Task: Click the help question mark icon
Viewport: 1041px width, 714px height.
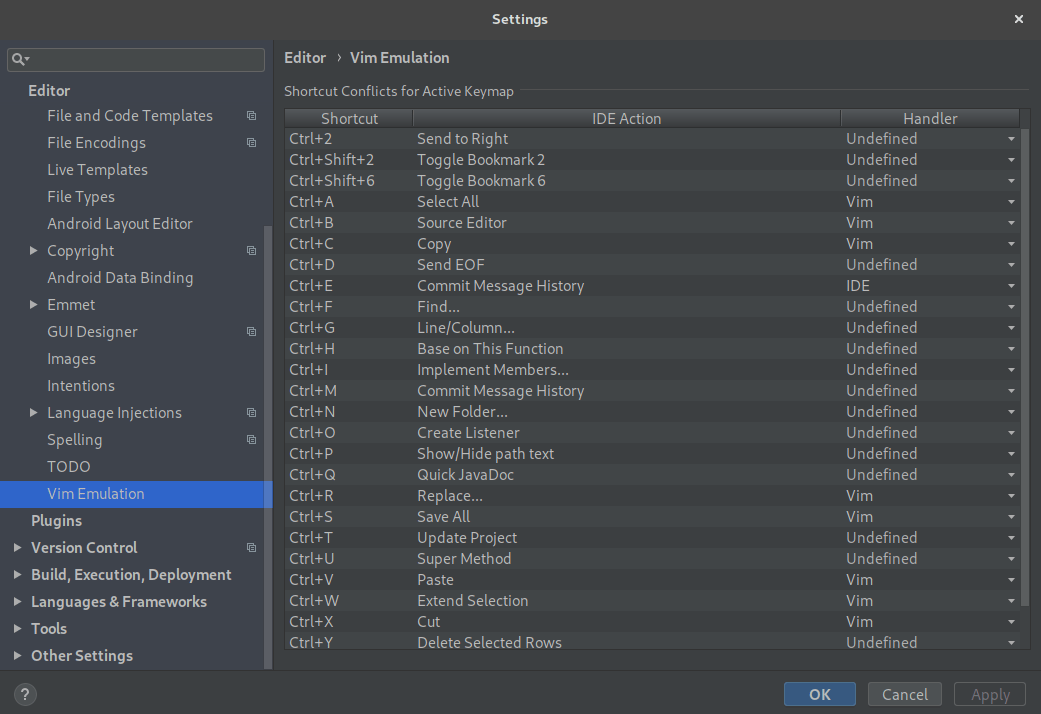Action: [24, 693]
